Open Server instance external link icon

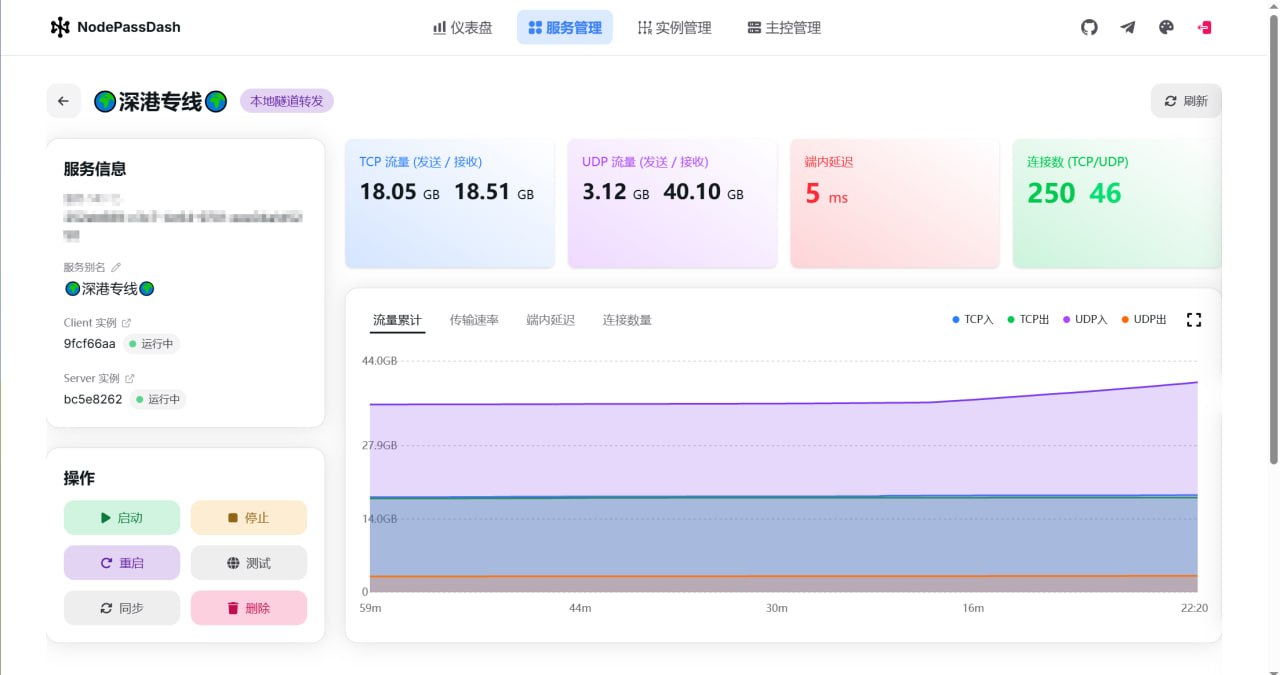pyautogui.click(x=130, y=379)
